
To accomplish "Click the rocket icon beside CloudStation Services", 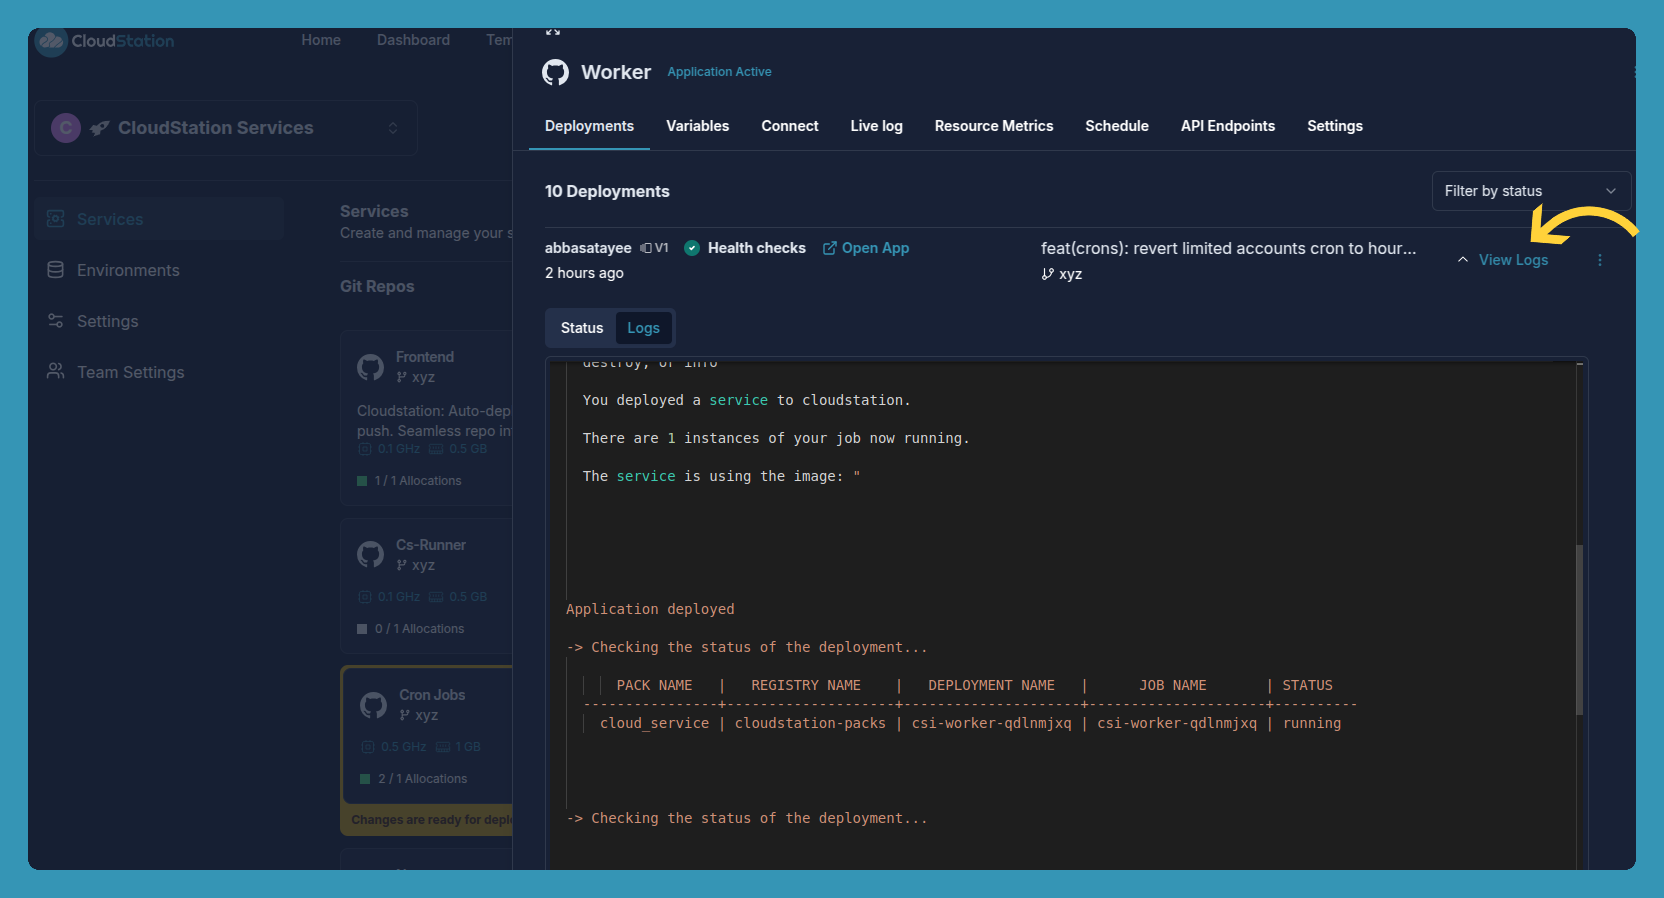I will pyautogui.click(x=100, y=128).
